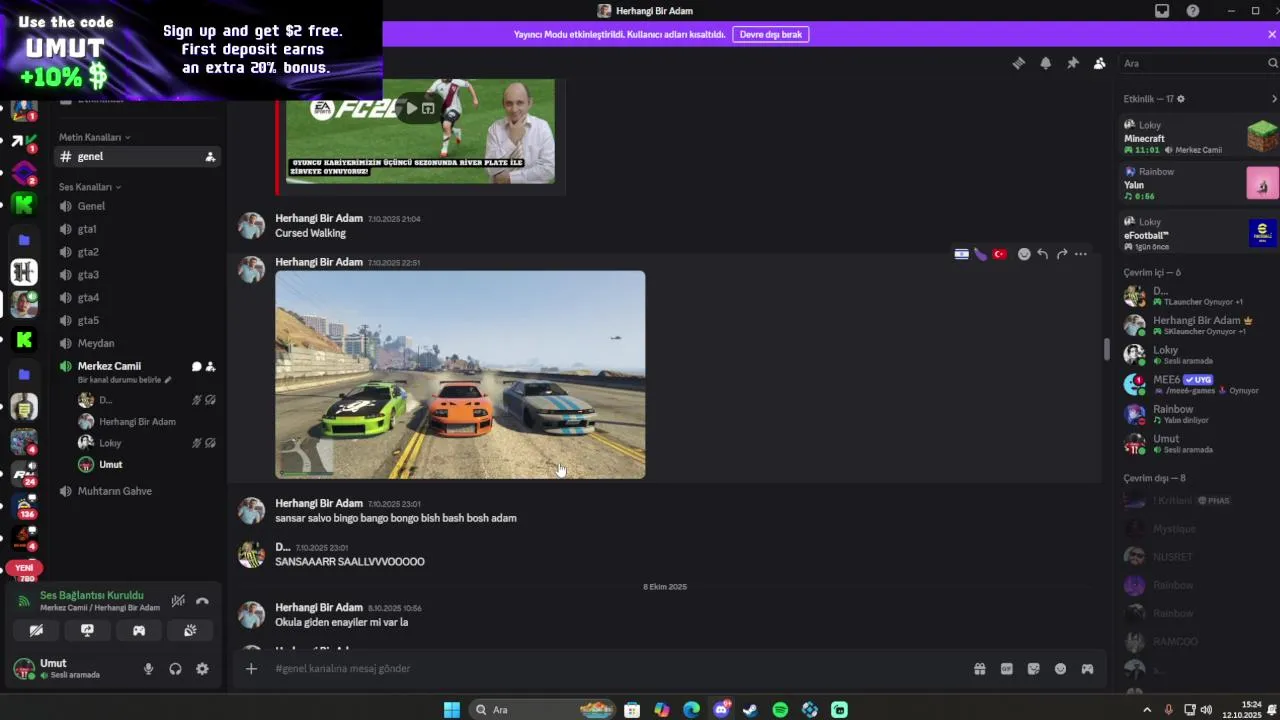Open user settings gear
The image size is (1280, 720).
click(x=202, y=669)
